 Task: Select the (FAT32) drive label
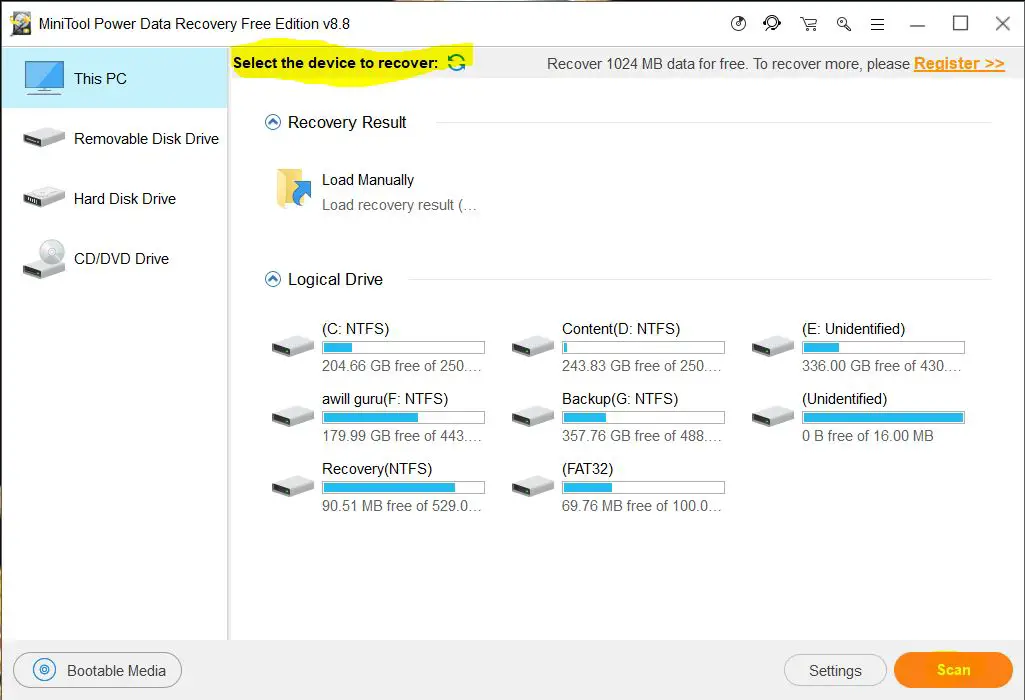588,469
